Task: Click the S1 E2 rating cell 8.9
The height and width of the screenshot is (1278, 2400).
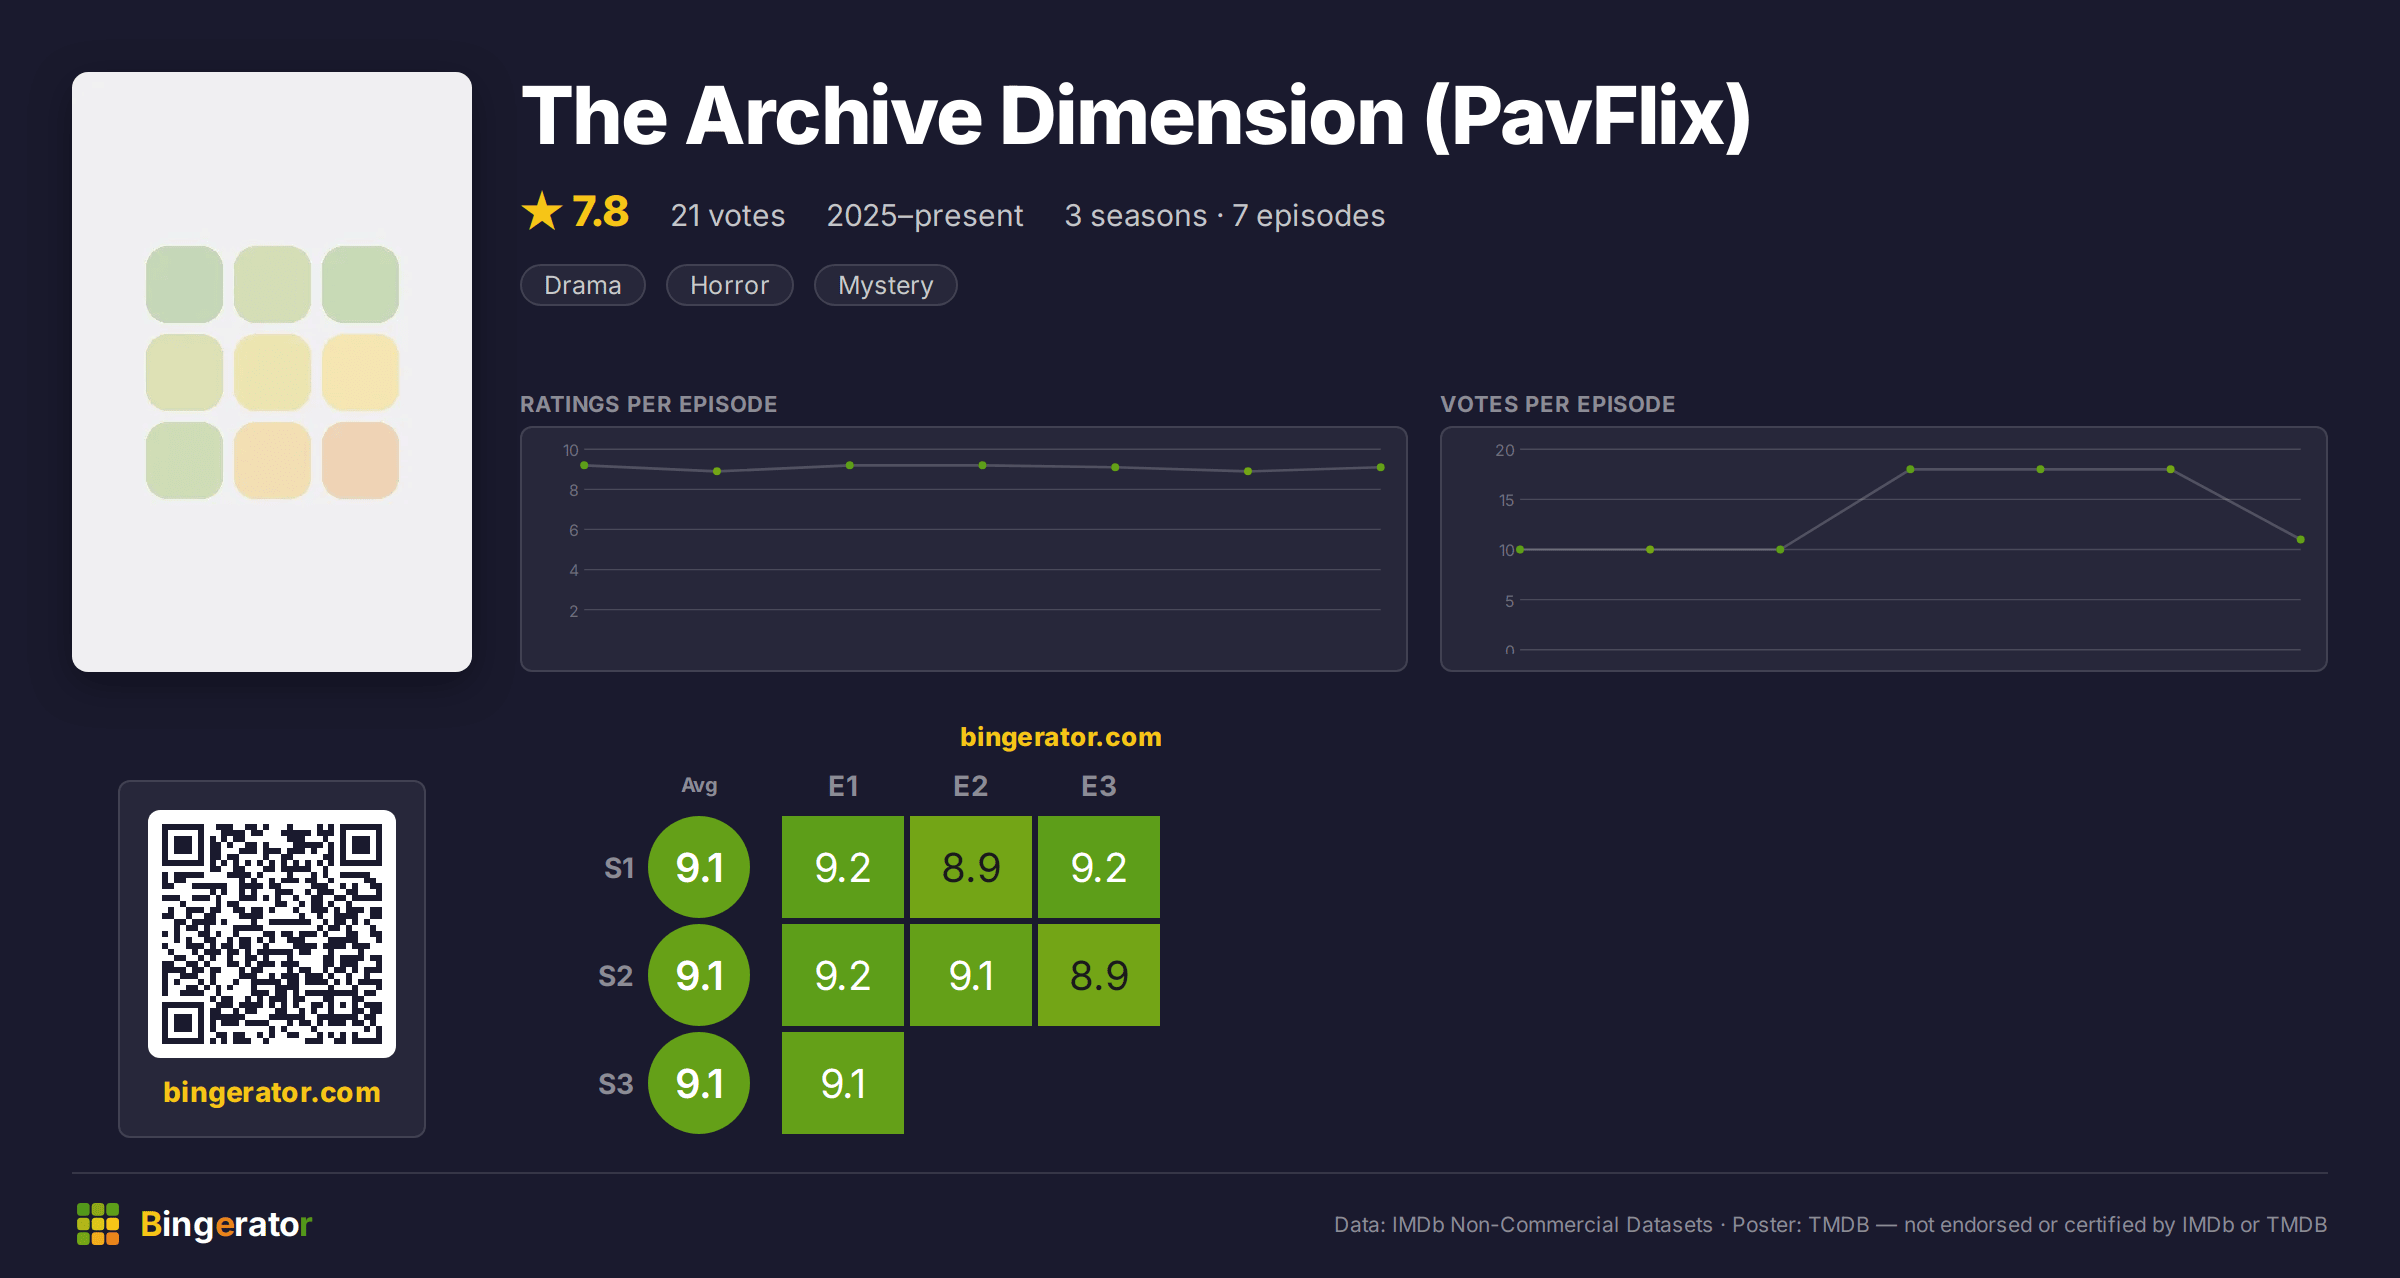Action: (x=971, y=867)
